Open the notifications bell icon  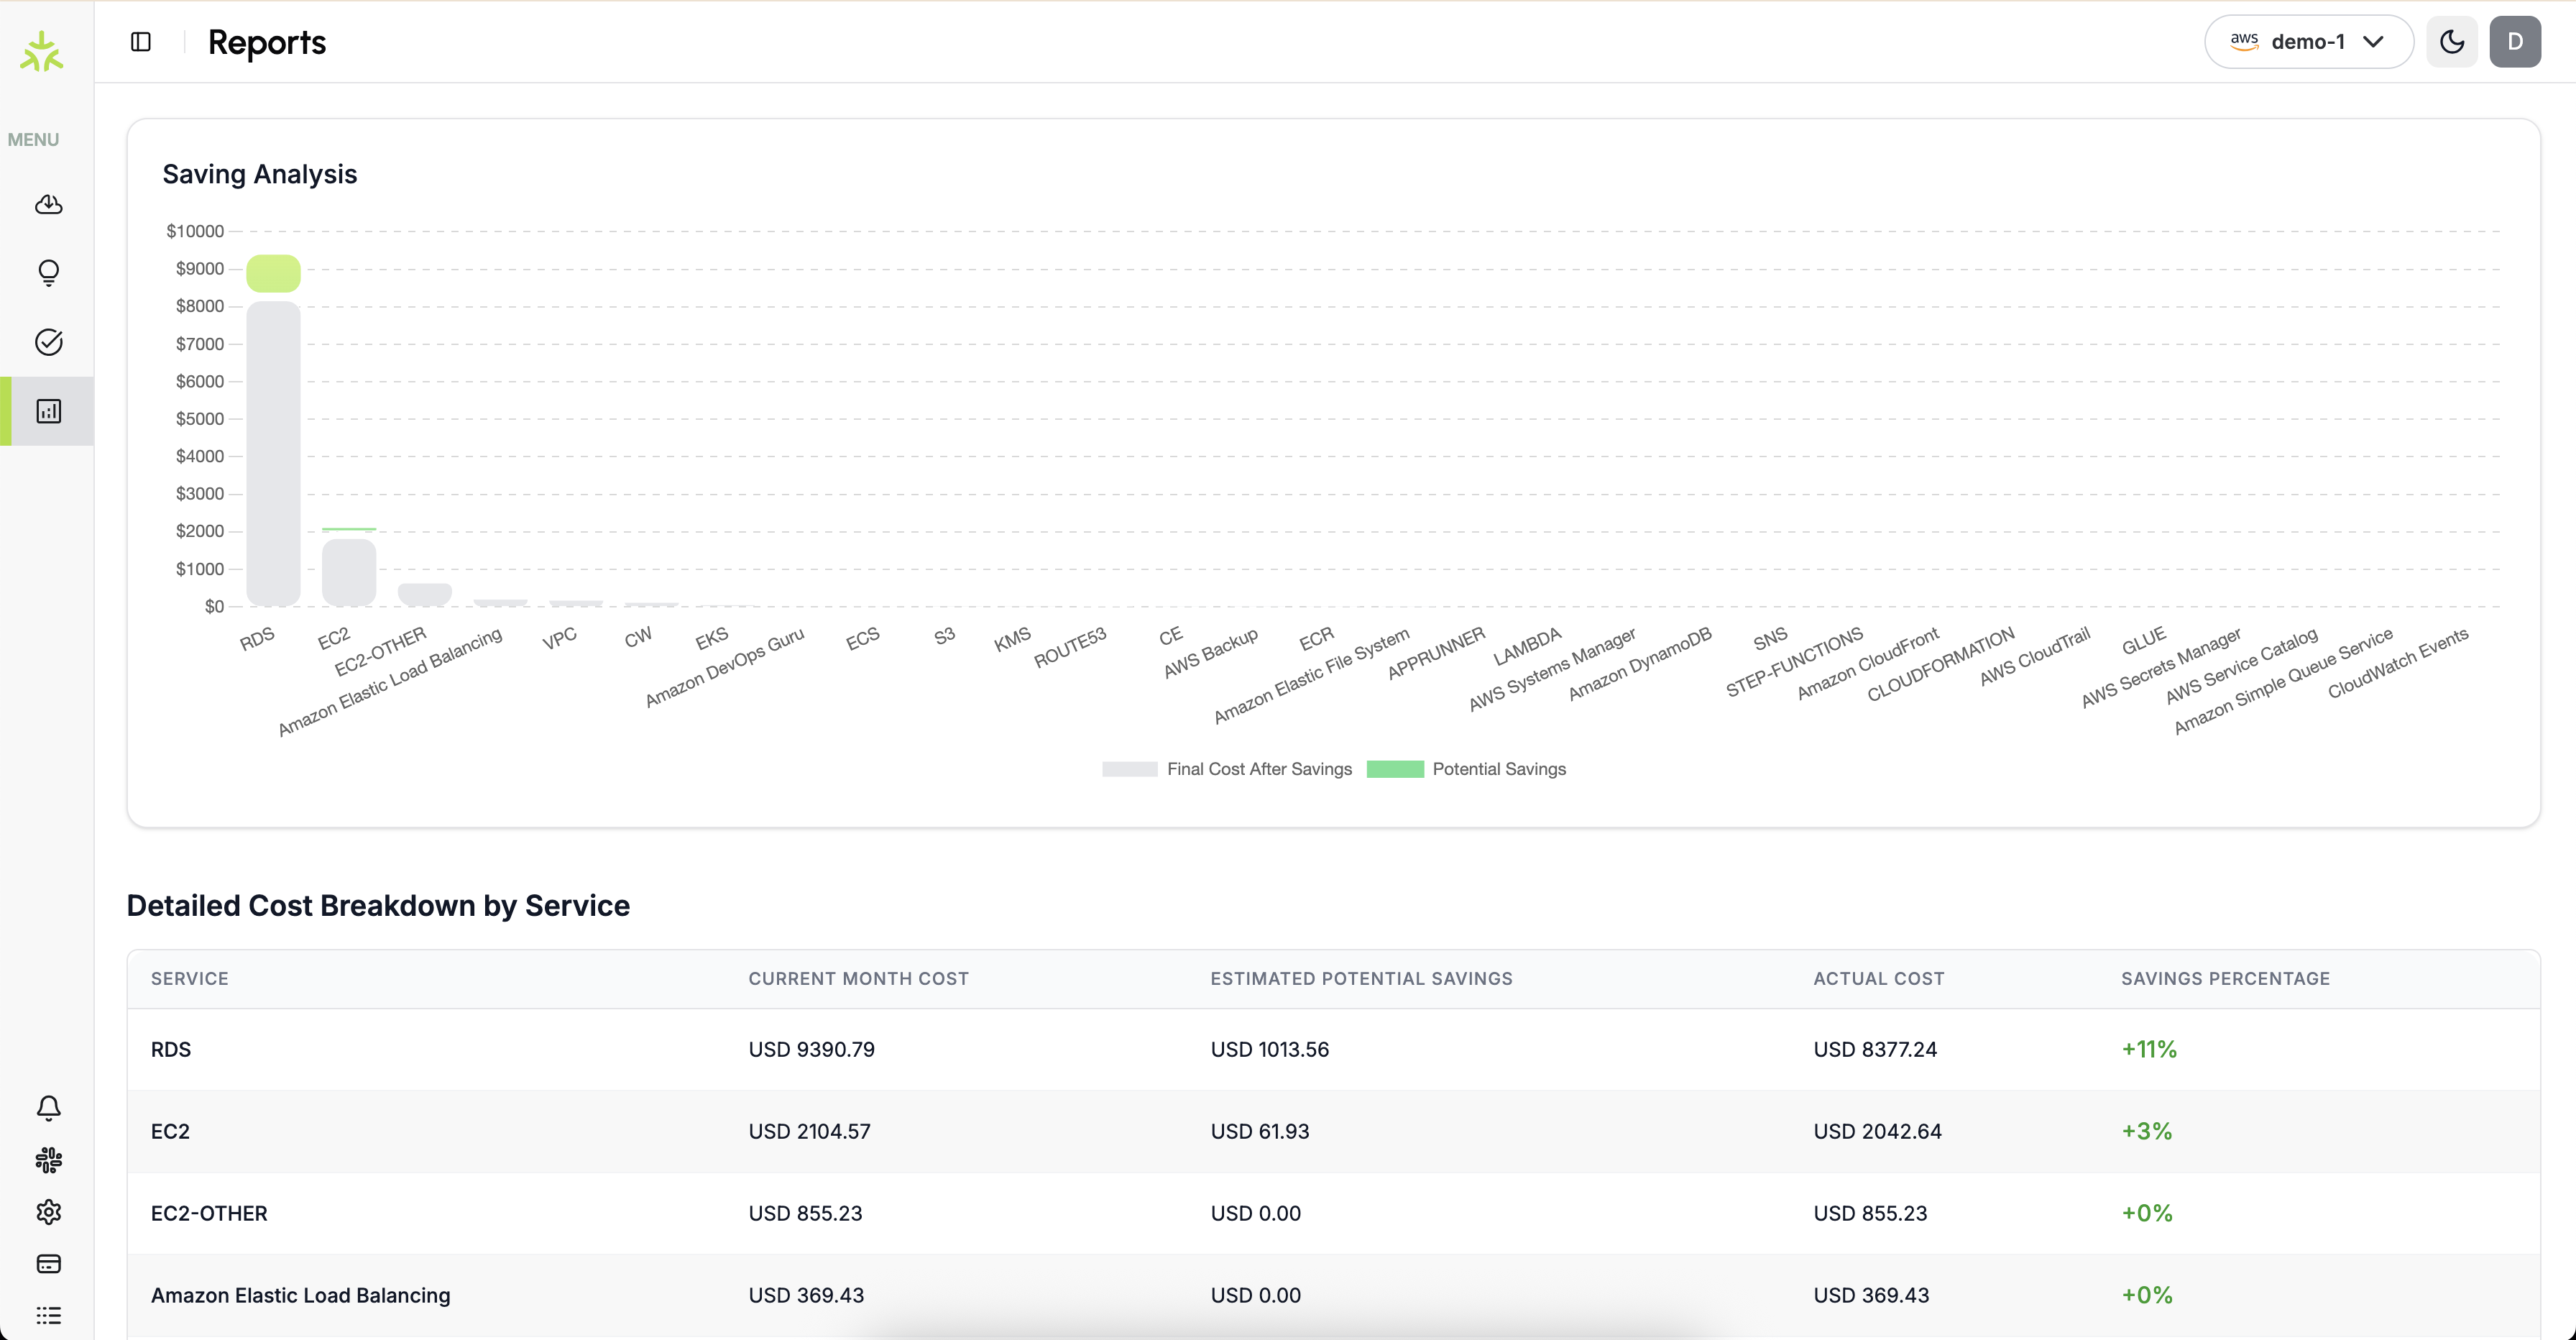(x=48, y=1108)
